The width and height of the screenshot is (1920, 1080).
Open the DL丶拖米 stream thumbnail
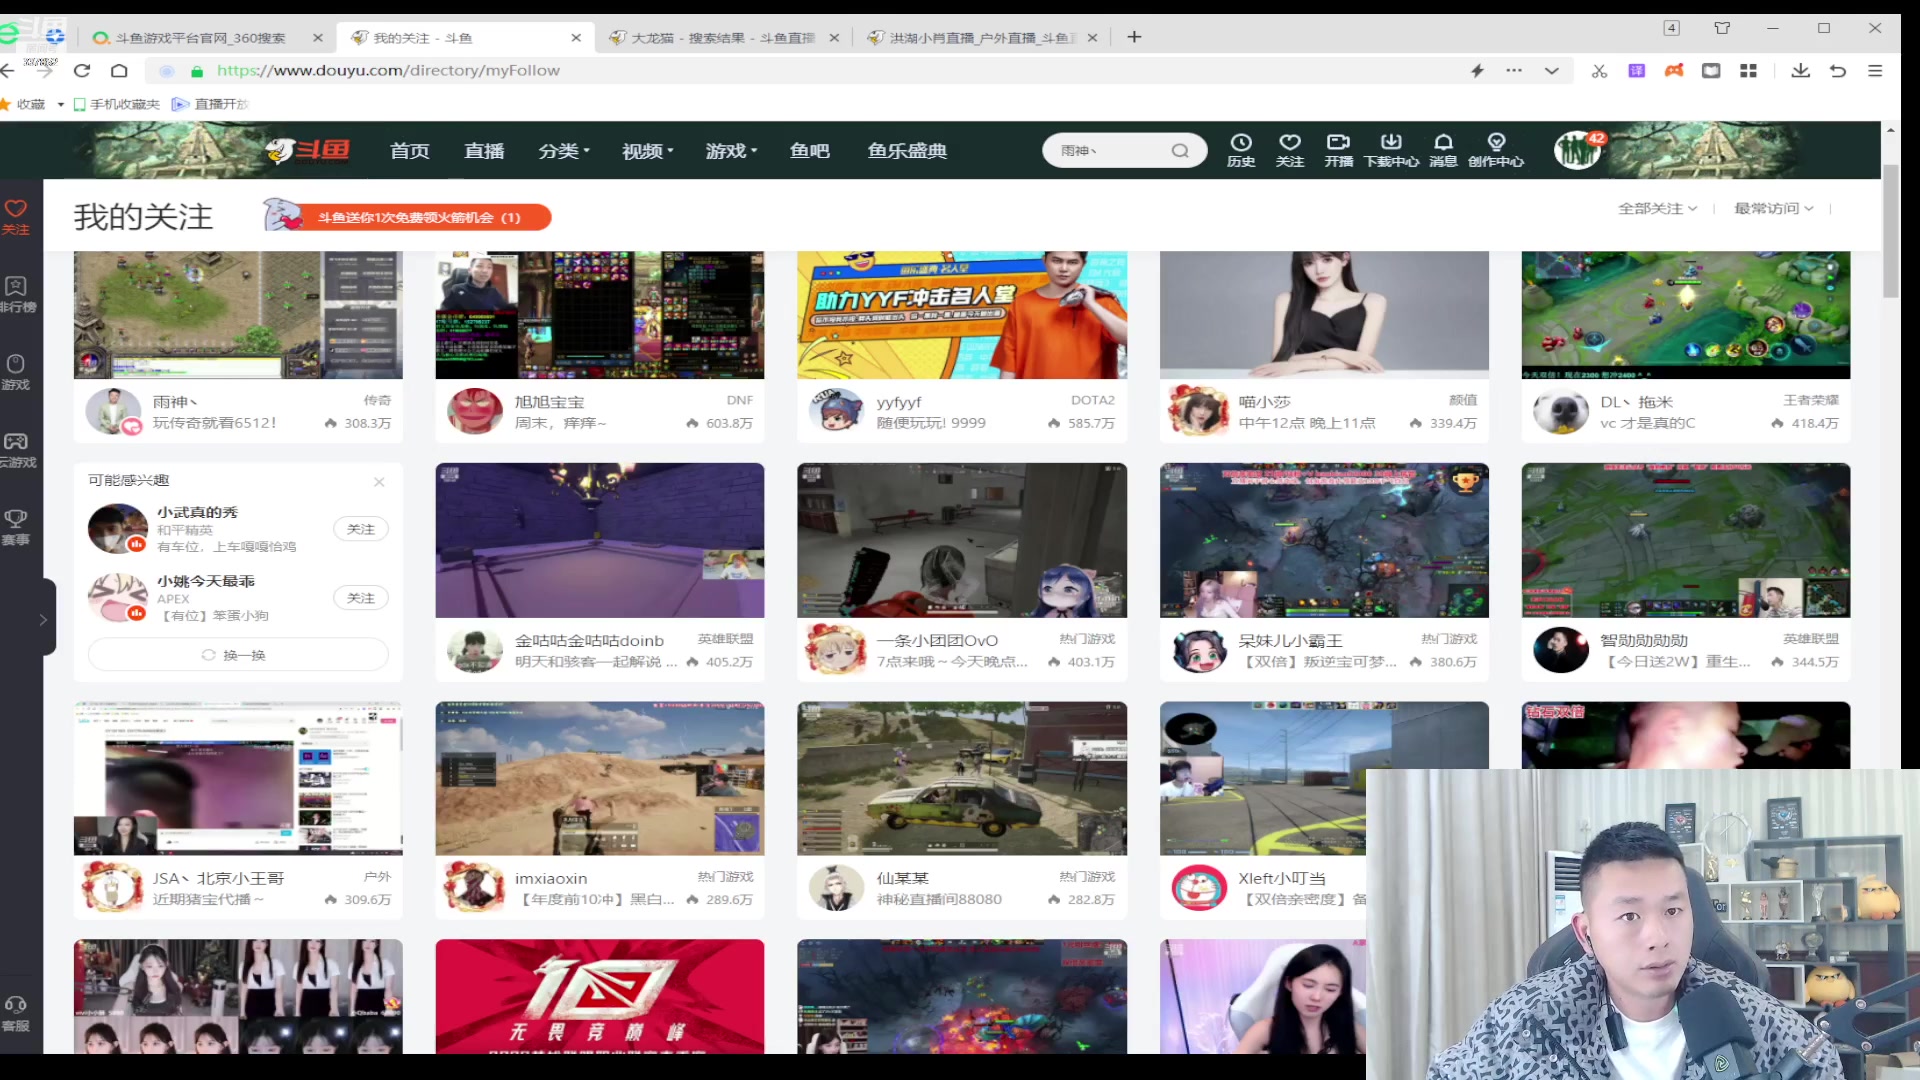point(1686,315)
